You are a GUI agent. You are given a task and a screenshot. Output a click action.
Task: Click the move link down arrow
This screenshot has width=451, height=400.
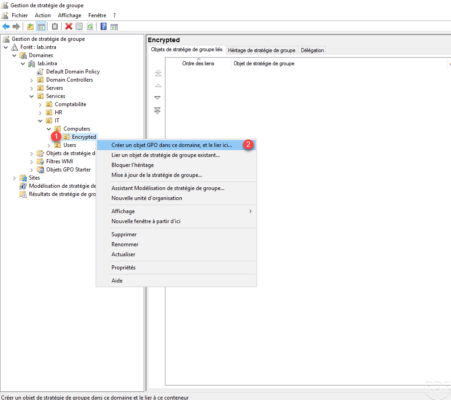[158, 98]
